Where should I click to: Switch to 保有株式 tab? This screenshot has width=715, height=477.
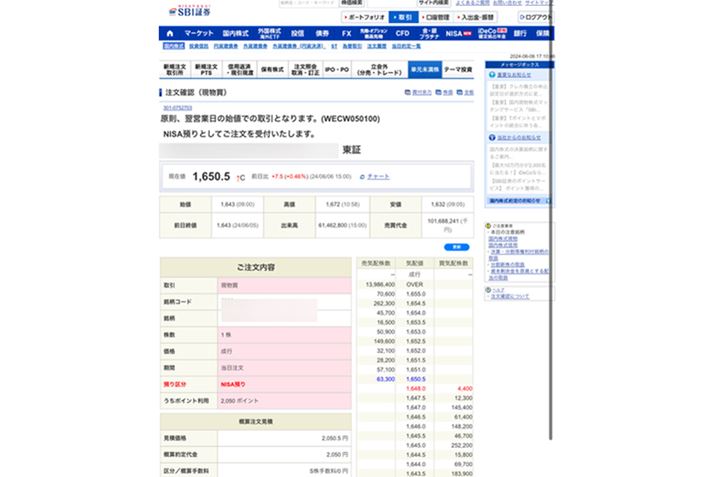[272, 70]
